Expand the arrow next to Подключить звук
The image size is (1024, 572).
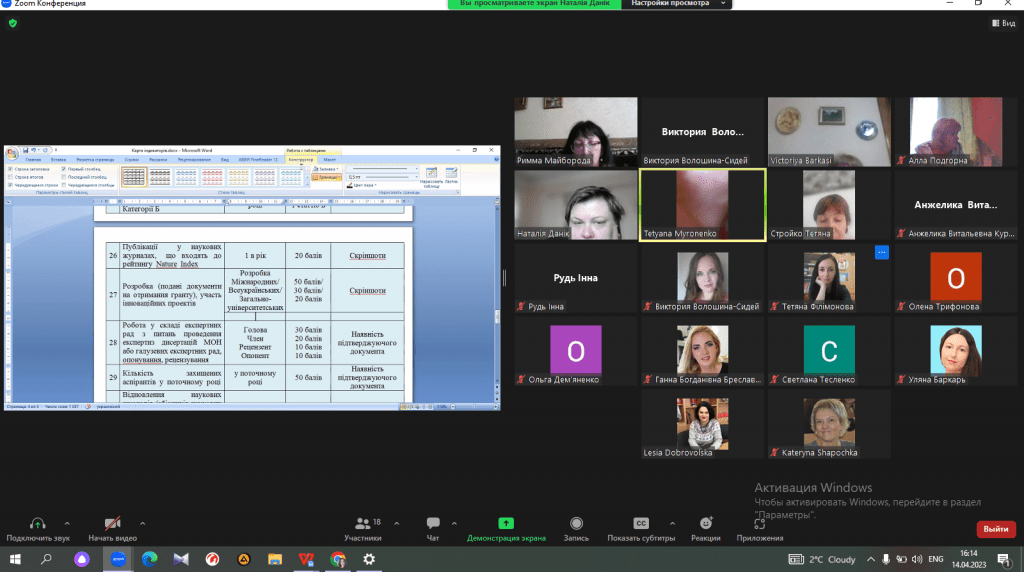pyautogui.click(x=67, y=523)
